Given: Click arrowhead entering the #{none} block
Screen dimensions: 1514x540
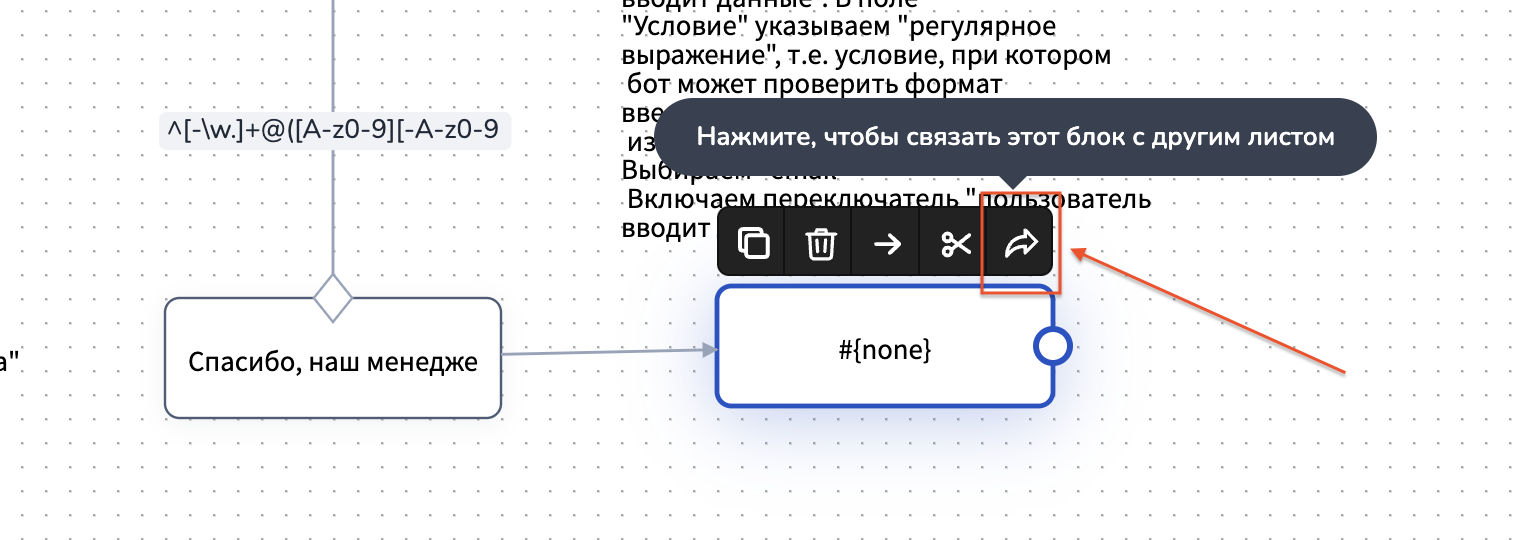Looking at the screenshot, I should [x=710, y=349].
